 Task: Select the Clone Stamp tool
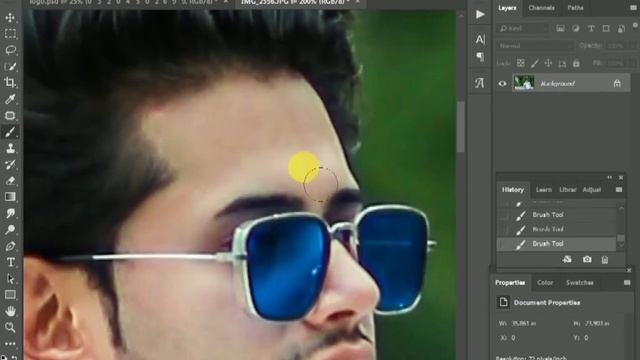10,148
